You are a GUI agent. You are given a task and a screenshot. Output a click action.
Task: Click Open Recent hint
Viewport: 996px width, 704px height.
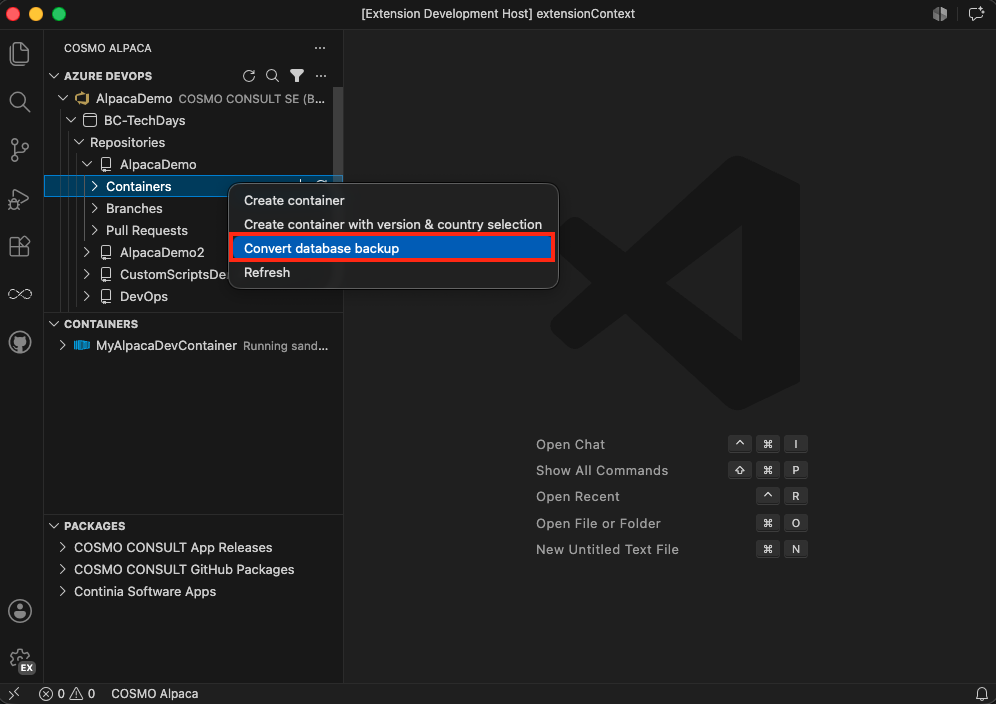(577, 496)
